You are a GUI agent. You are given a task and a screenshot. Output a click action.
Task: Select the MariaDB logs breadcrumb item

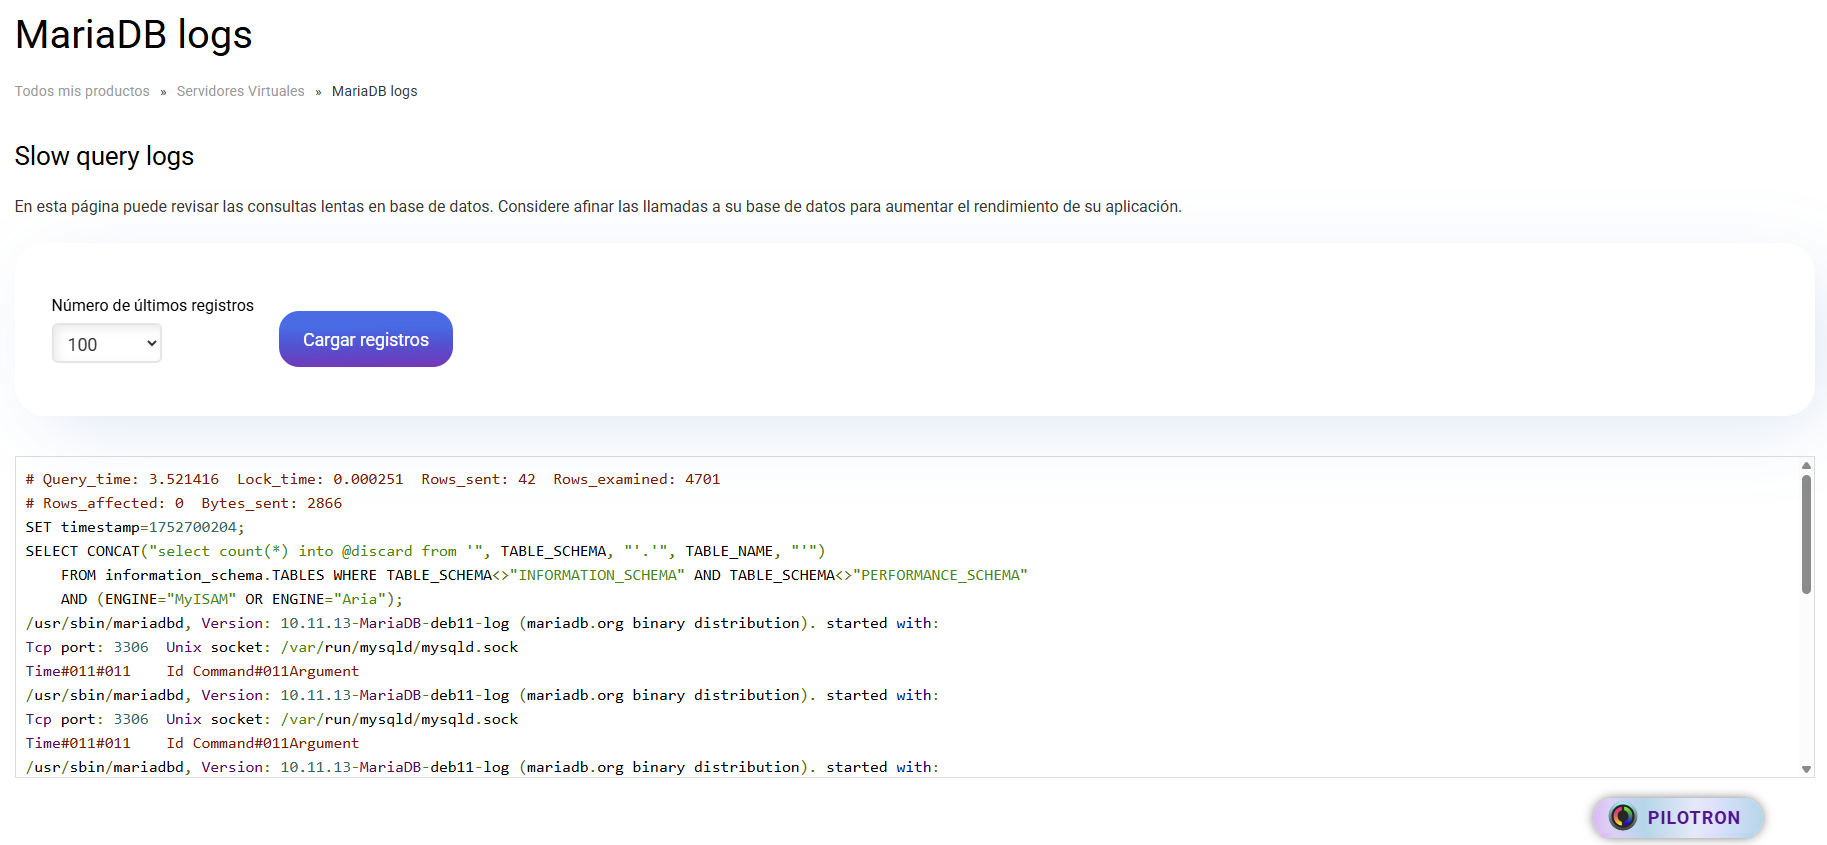pyautogui.click(x=374, y=91)
